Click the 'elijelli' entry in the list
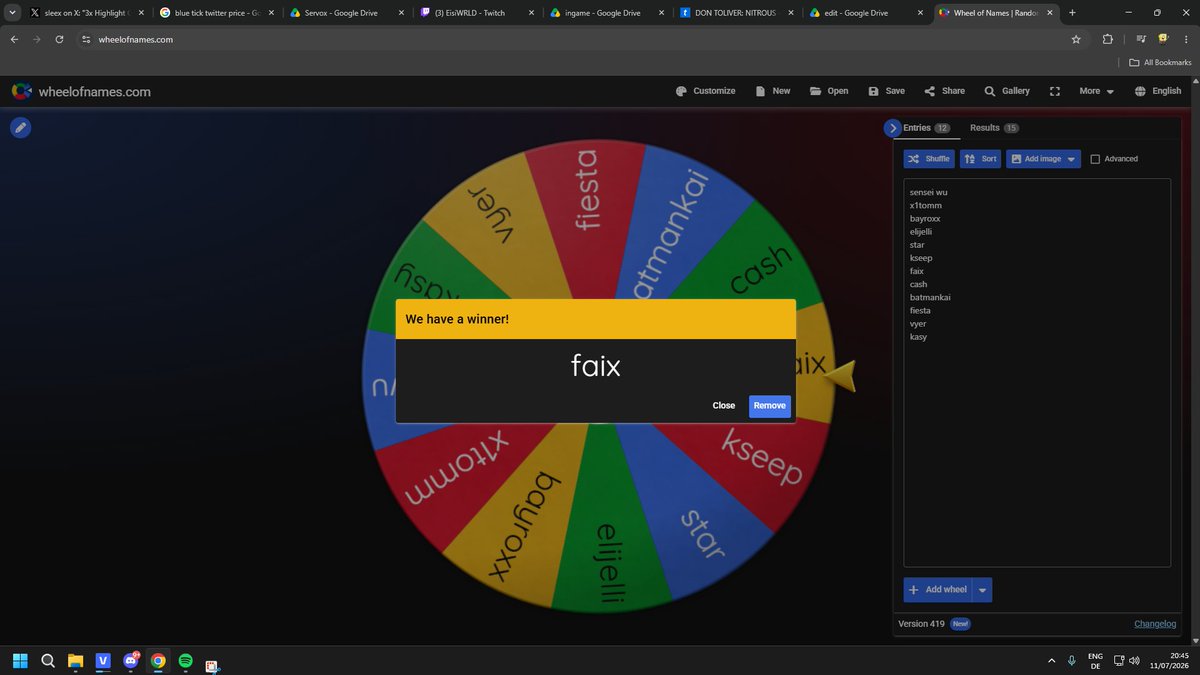 click(921, 231)
